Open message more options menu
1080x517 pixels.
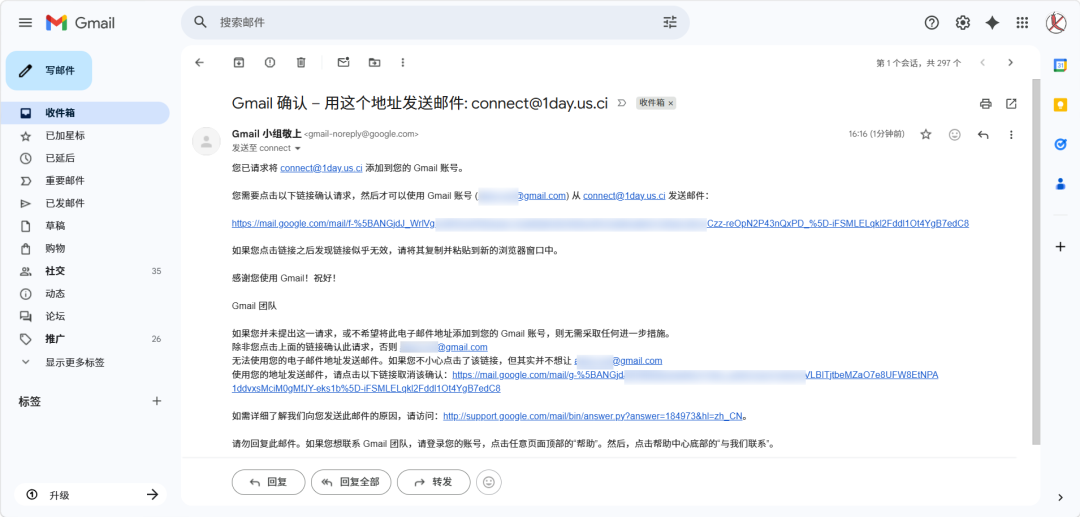coord(1011,134)
